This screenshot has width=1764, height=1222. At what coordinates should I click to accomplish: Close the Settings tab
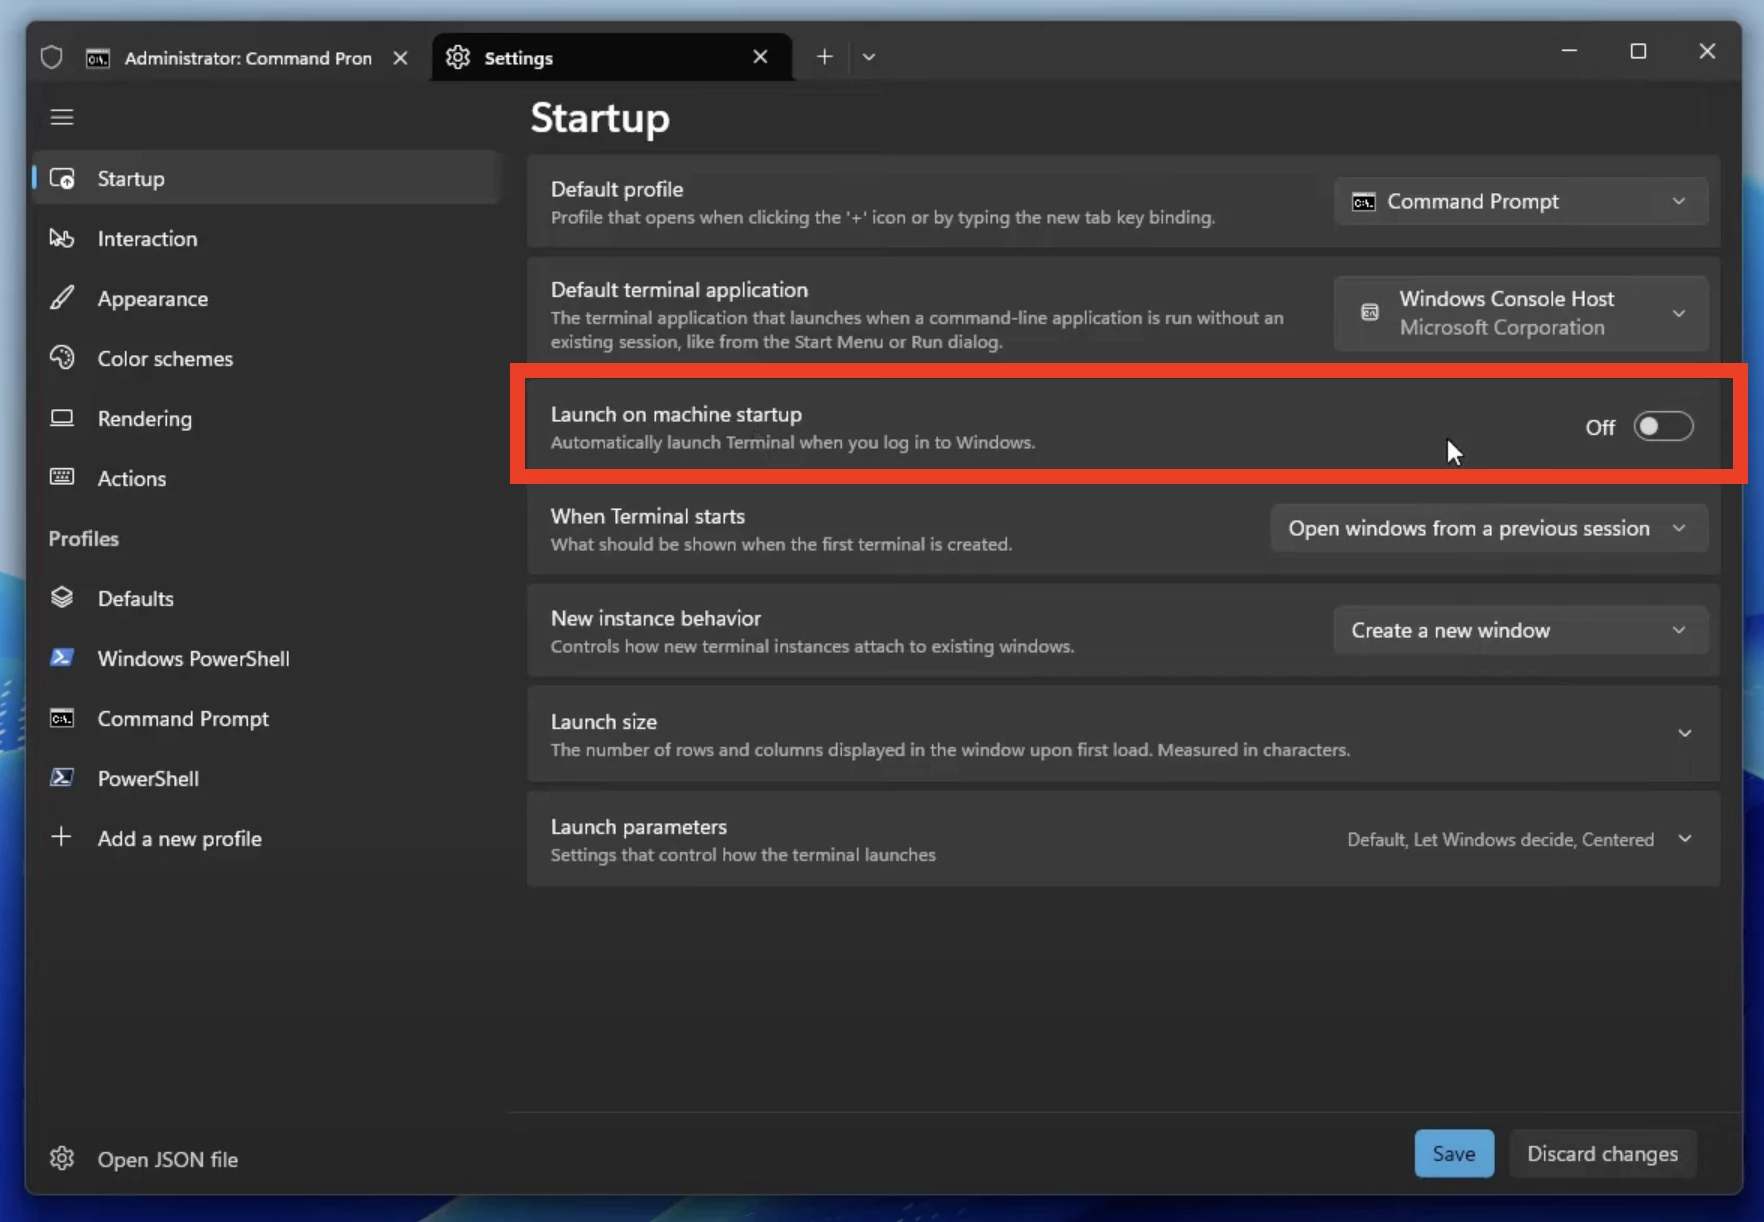760,57
